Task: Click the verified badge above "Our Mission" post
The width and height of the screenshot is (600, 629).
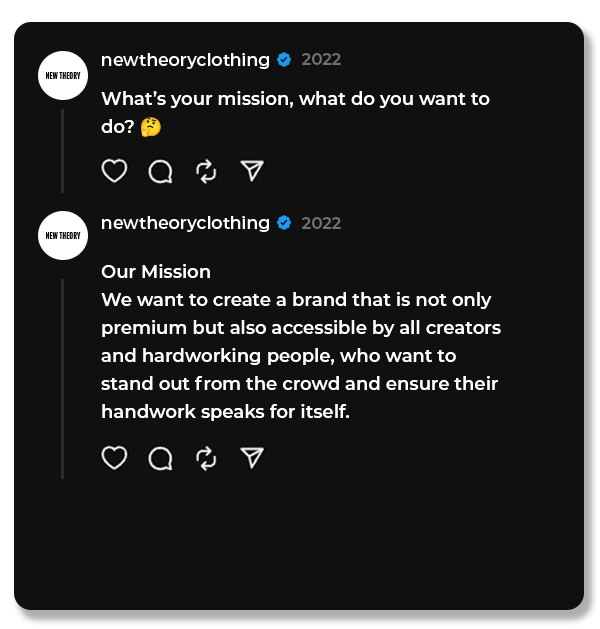Action: 284,223
